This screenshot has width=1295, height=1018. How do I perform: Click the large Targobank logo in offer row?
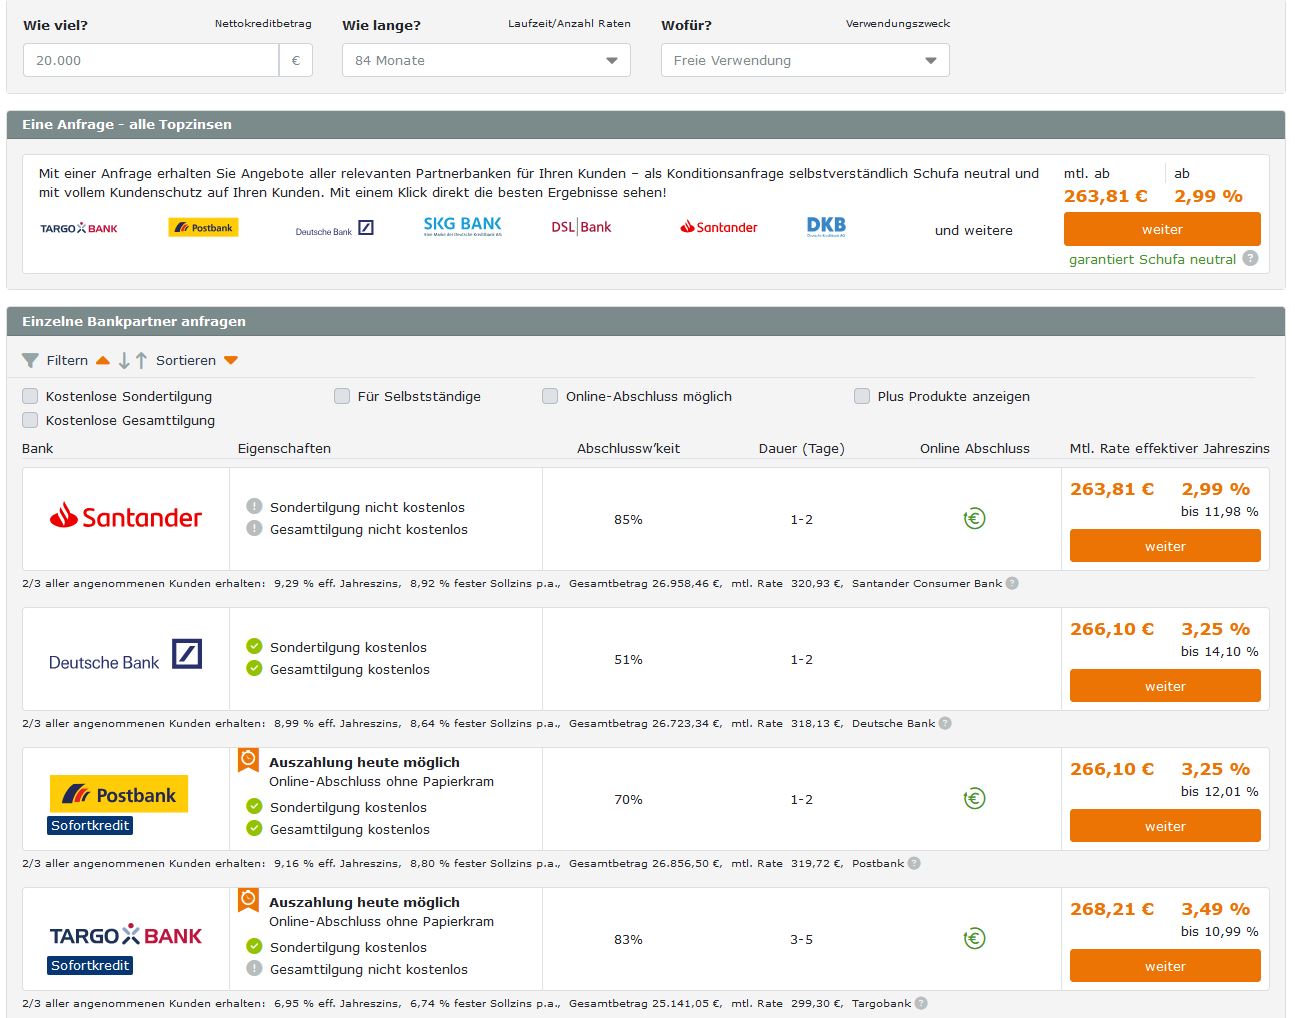click(126, 935)
